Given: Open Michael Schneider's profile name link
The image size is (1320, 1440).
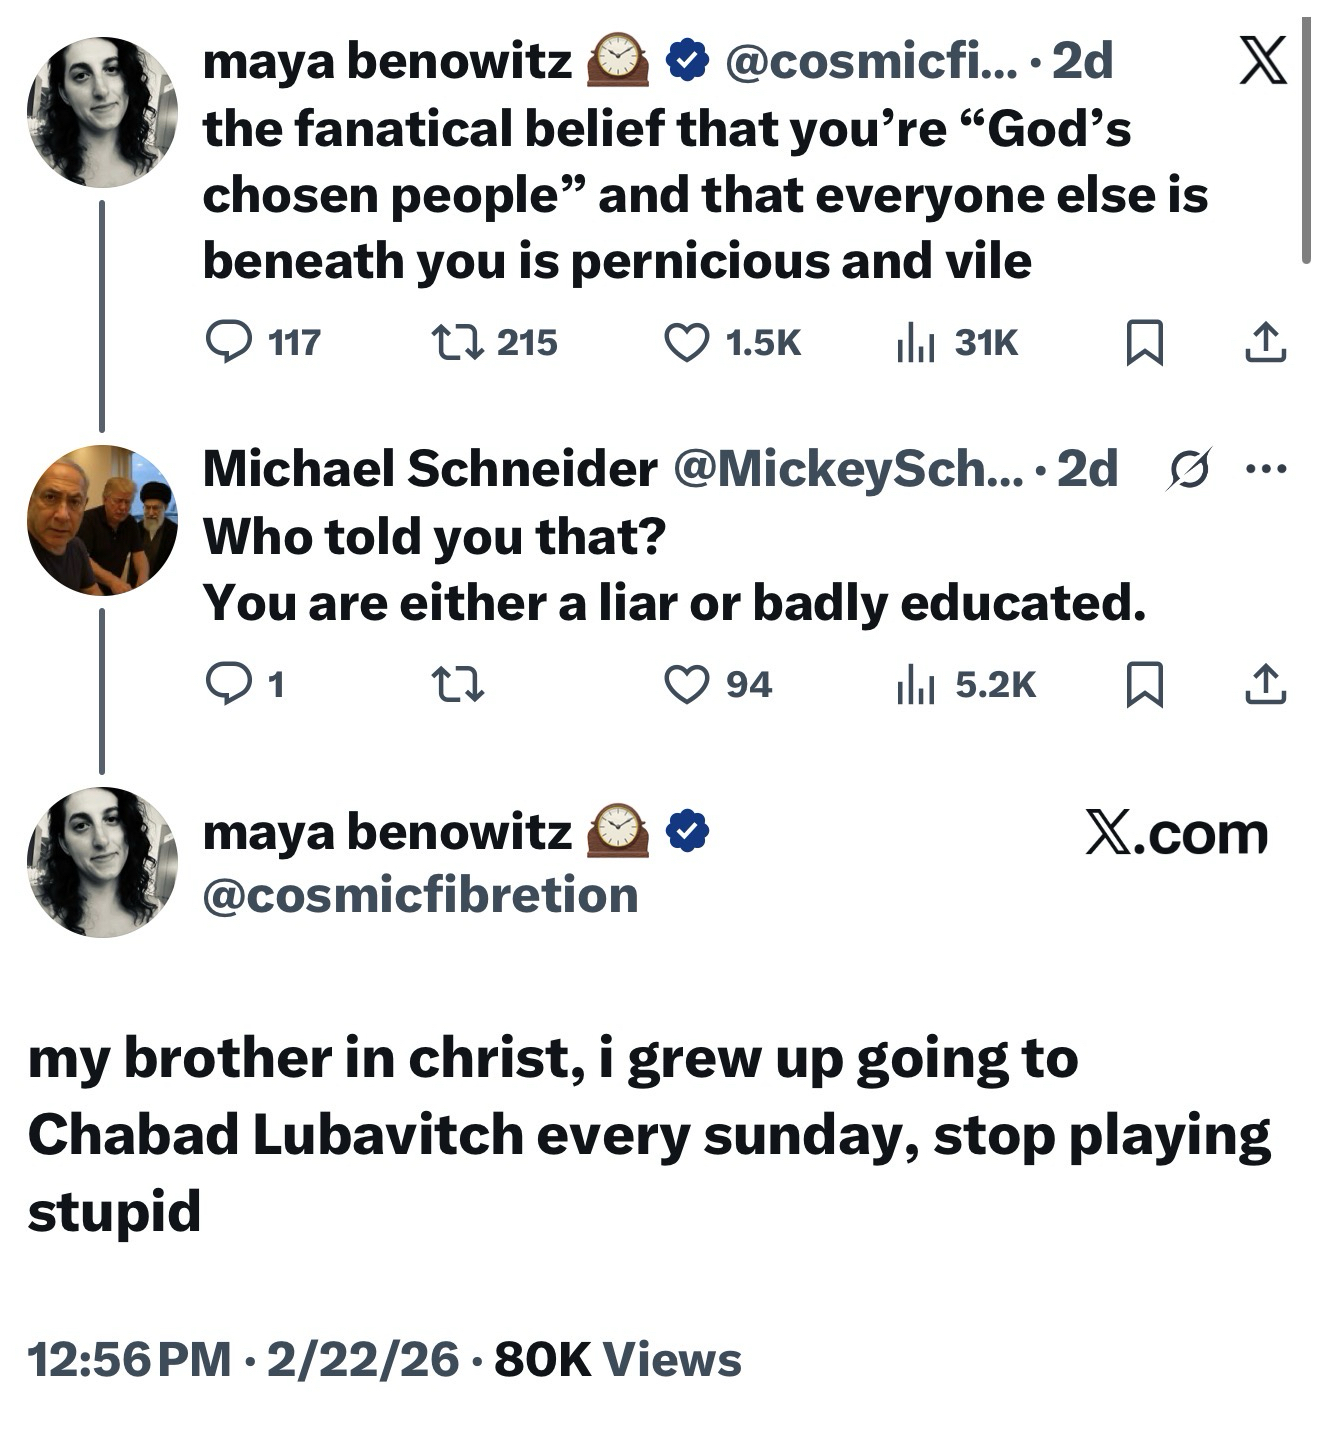Looking at the screenshot, I should point(430,468).
